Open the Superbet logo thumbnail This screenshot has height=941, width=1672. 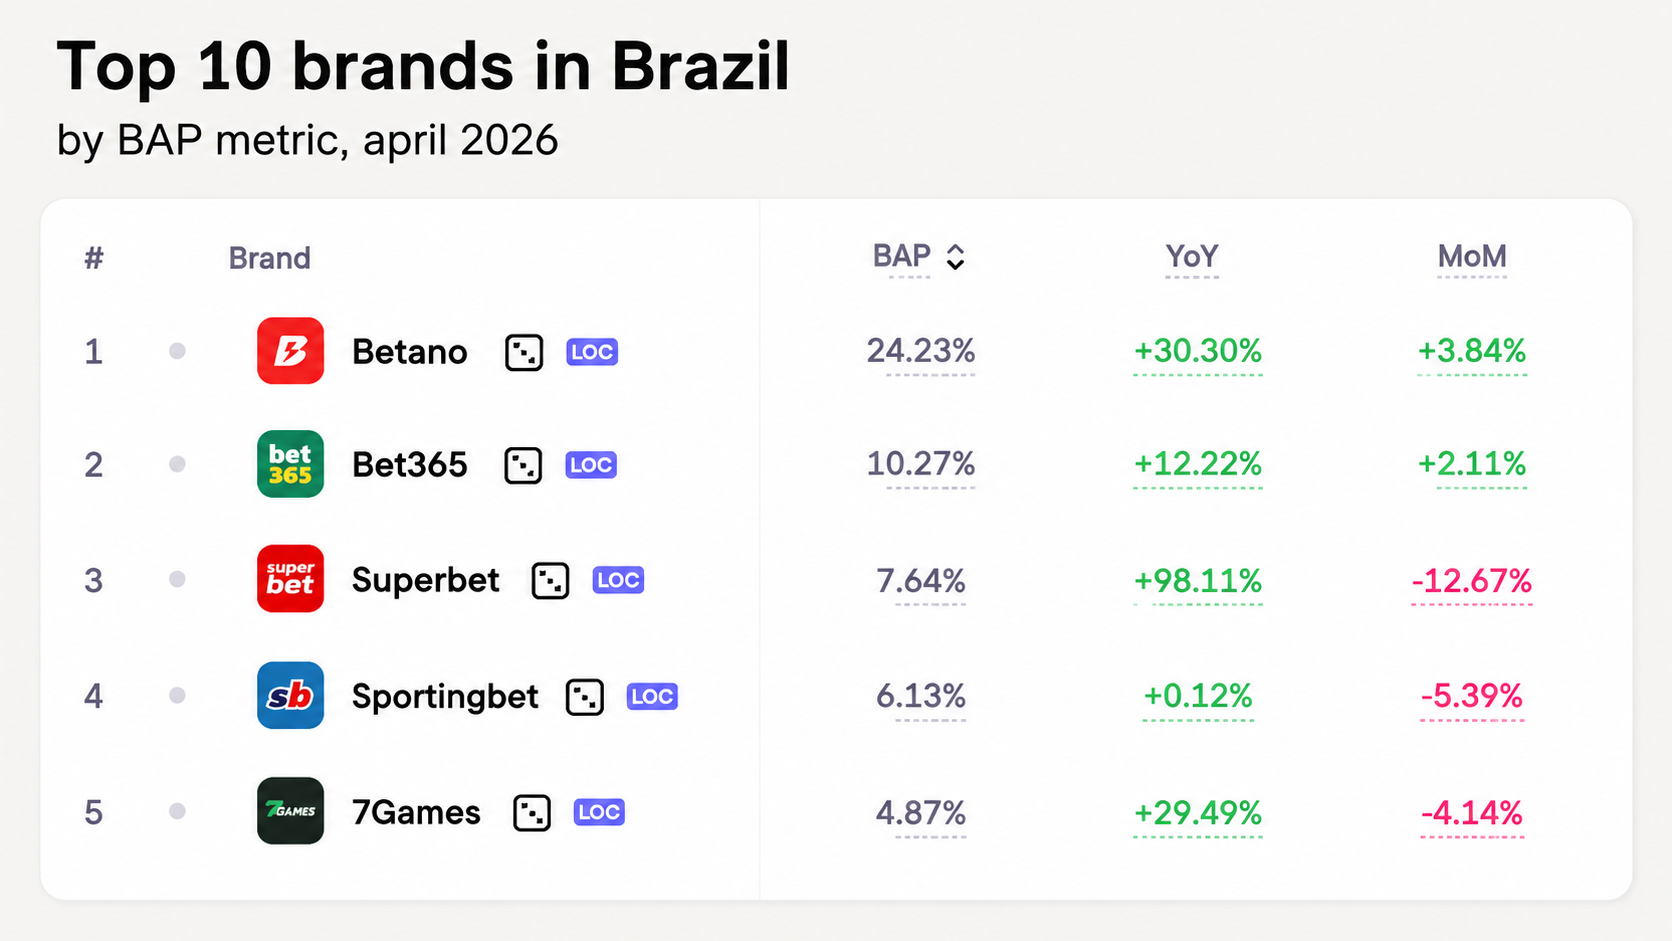point(290,579)
